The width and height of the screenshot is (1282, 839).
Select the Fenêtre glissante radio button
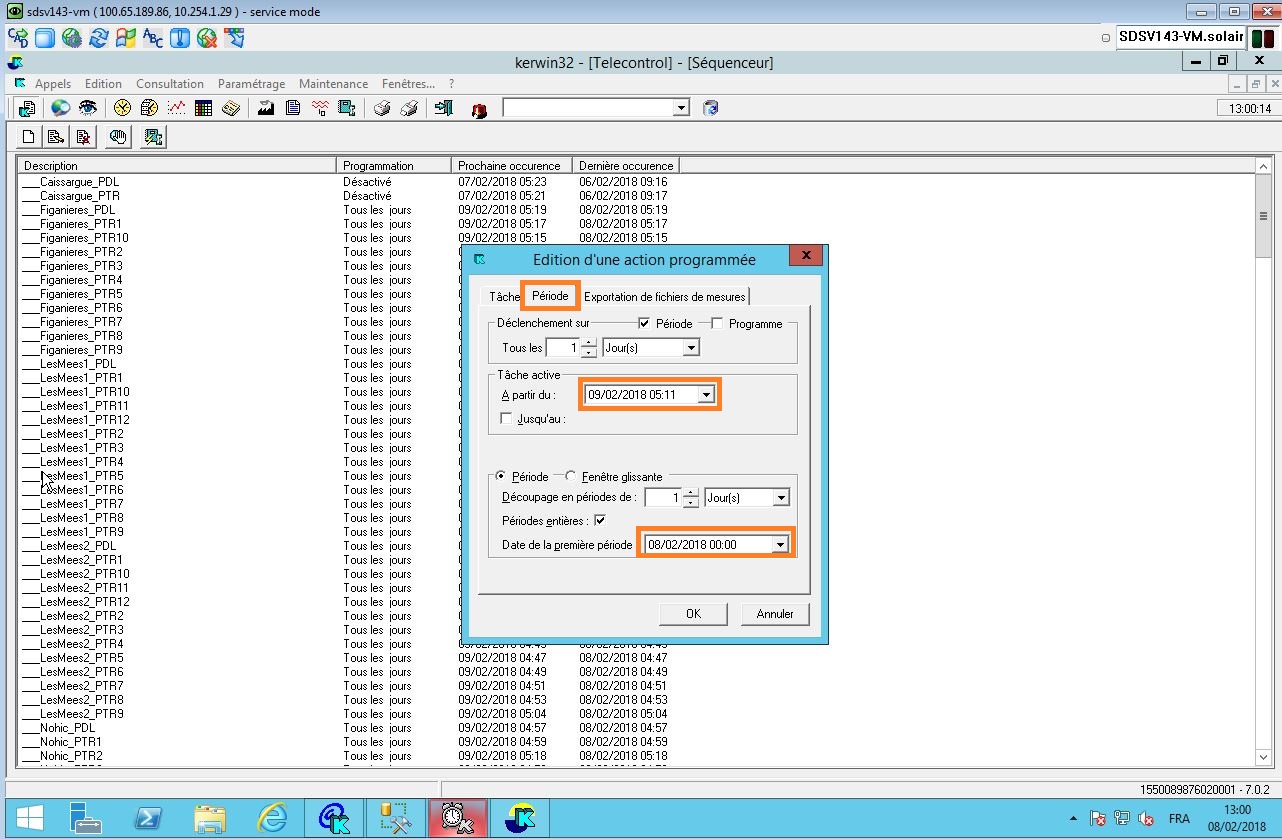pos(572,477)
